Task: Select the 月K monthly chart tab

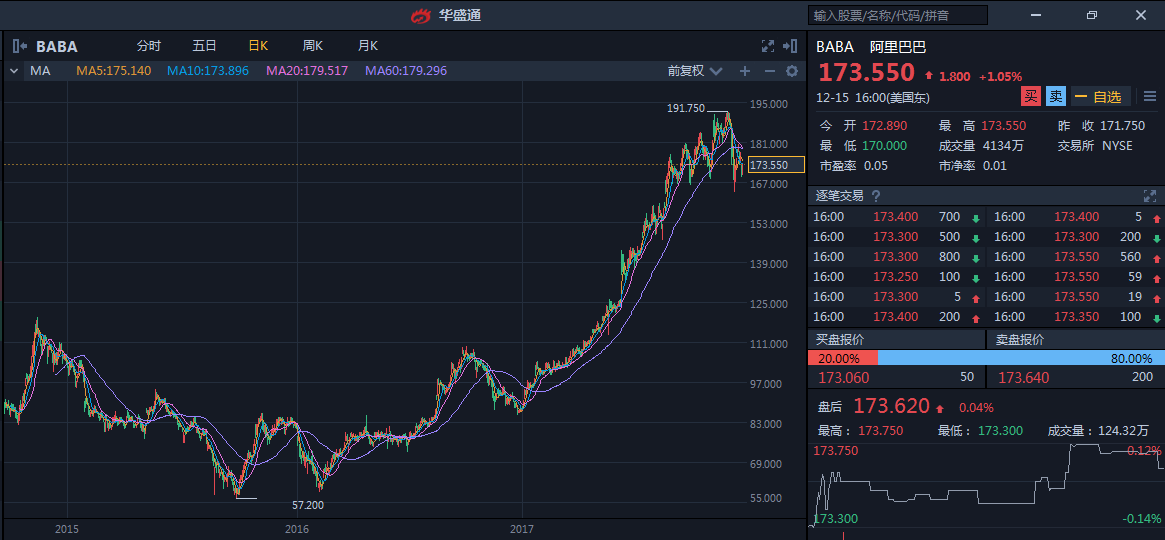Action: [368, 46]
